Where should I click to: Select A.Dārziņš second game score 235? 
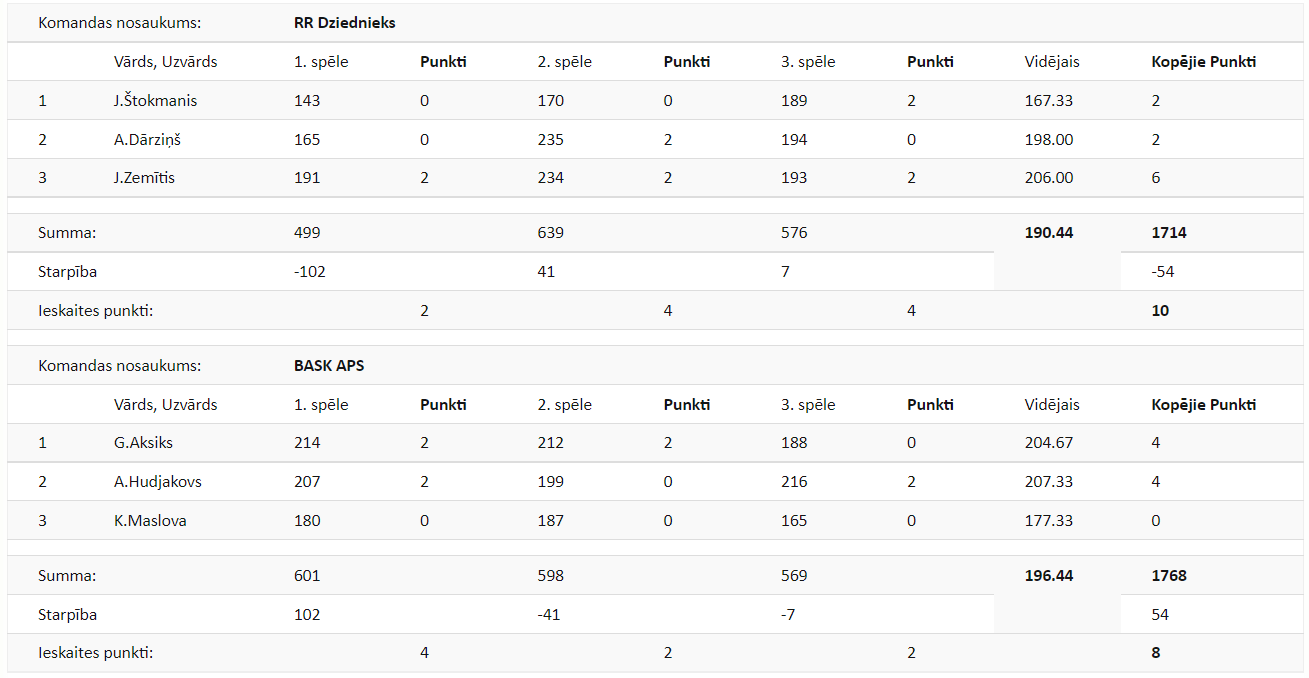[x=550, y=140]
